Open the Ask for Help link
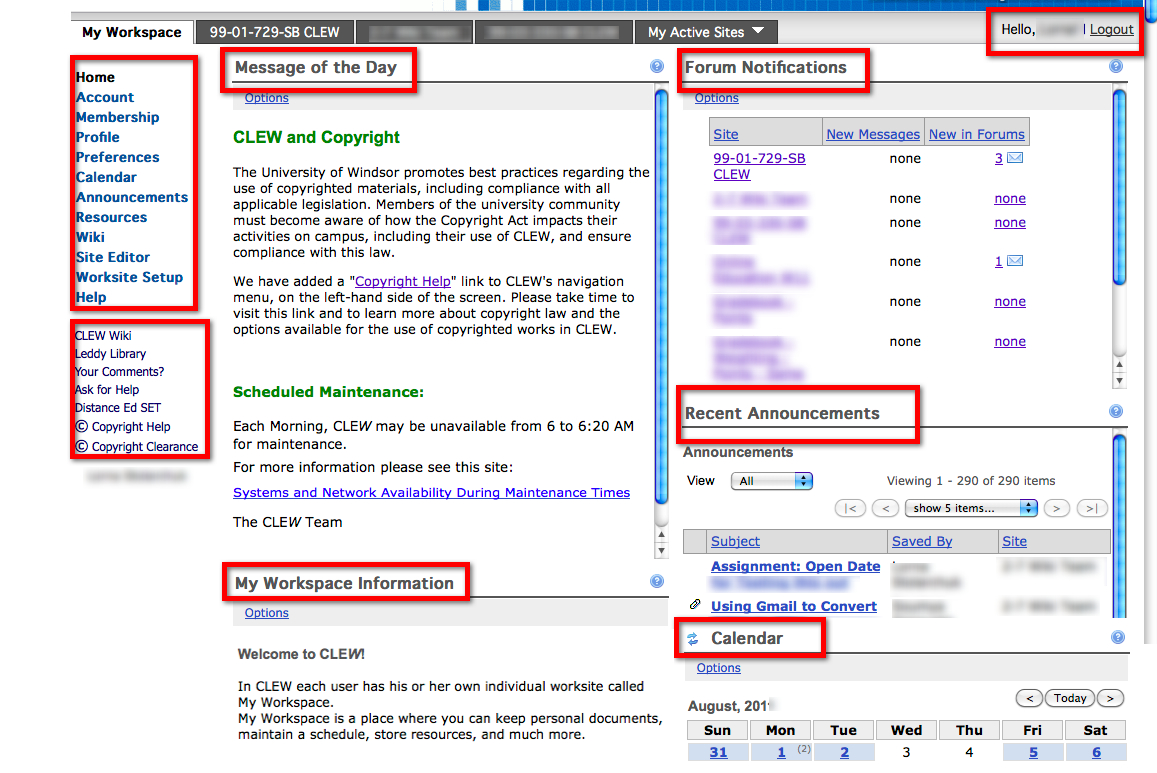The height and width of the screenshot is (773, 1157). tap(107, 389)
